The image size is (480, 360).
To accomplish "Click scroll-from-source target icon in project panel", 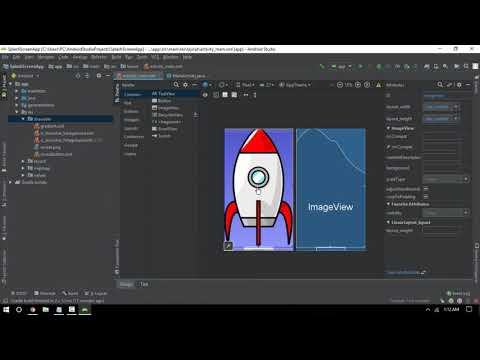I will coord(78,76).
